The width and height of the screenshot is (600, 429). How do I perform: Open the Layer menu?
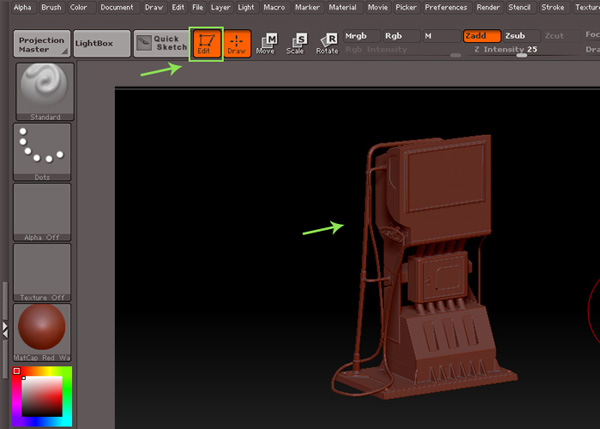(221, 7)
